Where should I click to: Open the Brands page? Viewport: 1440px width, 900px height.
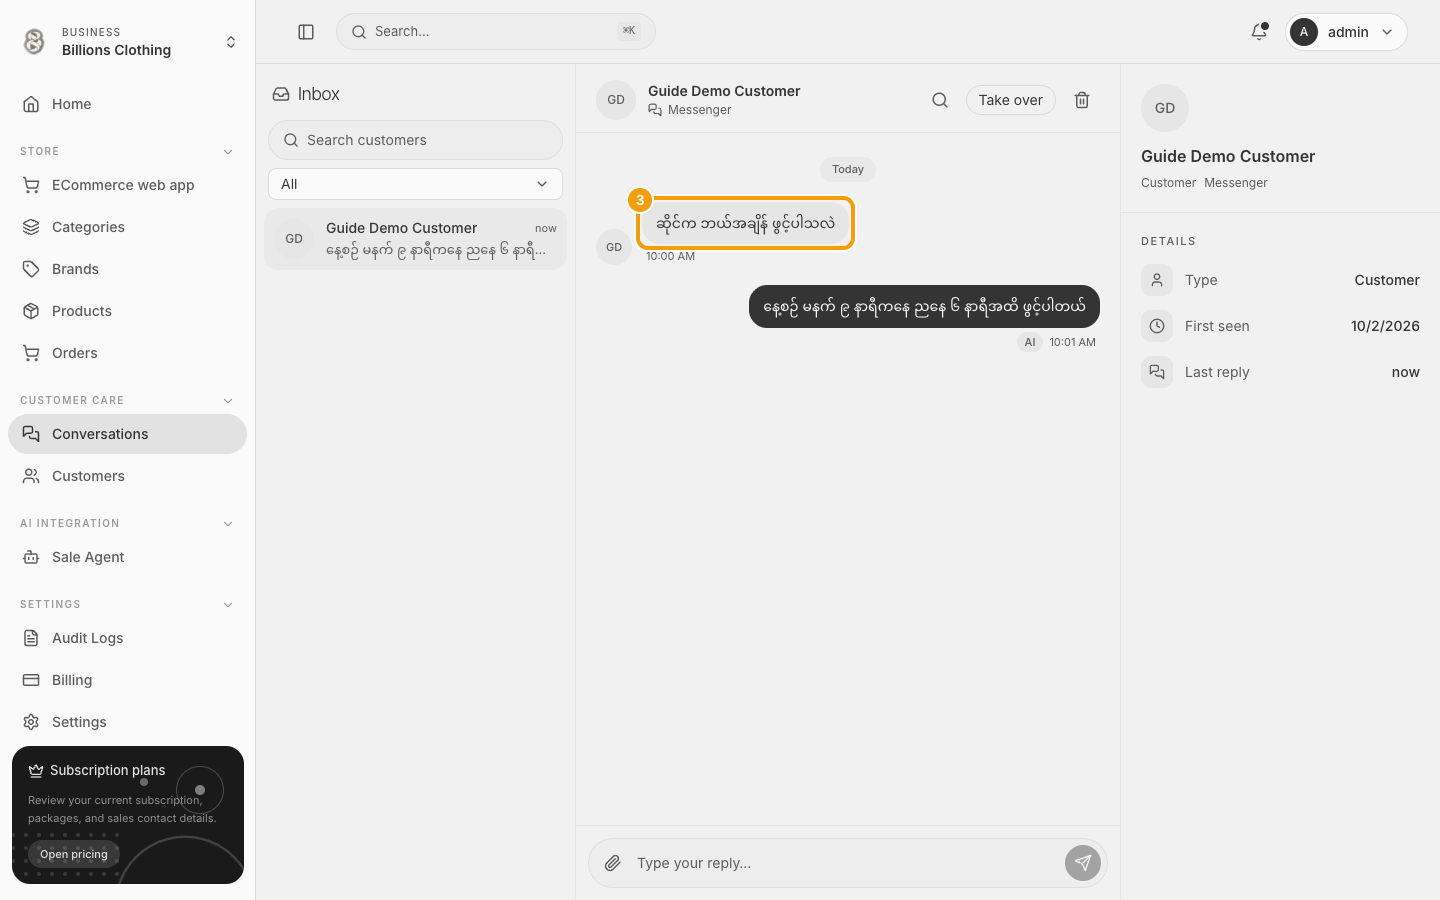click(x=128, y=269)
